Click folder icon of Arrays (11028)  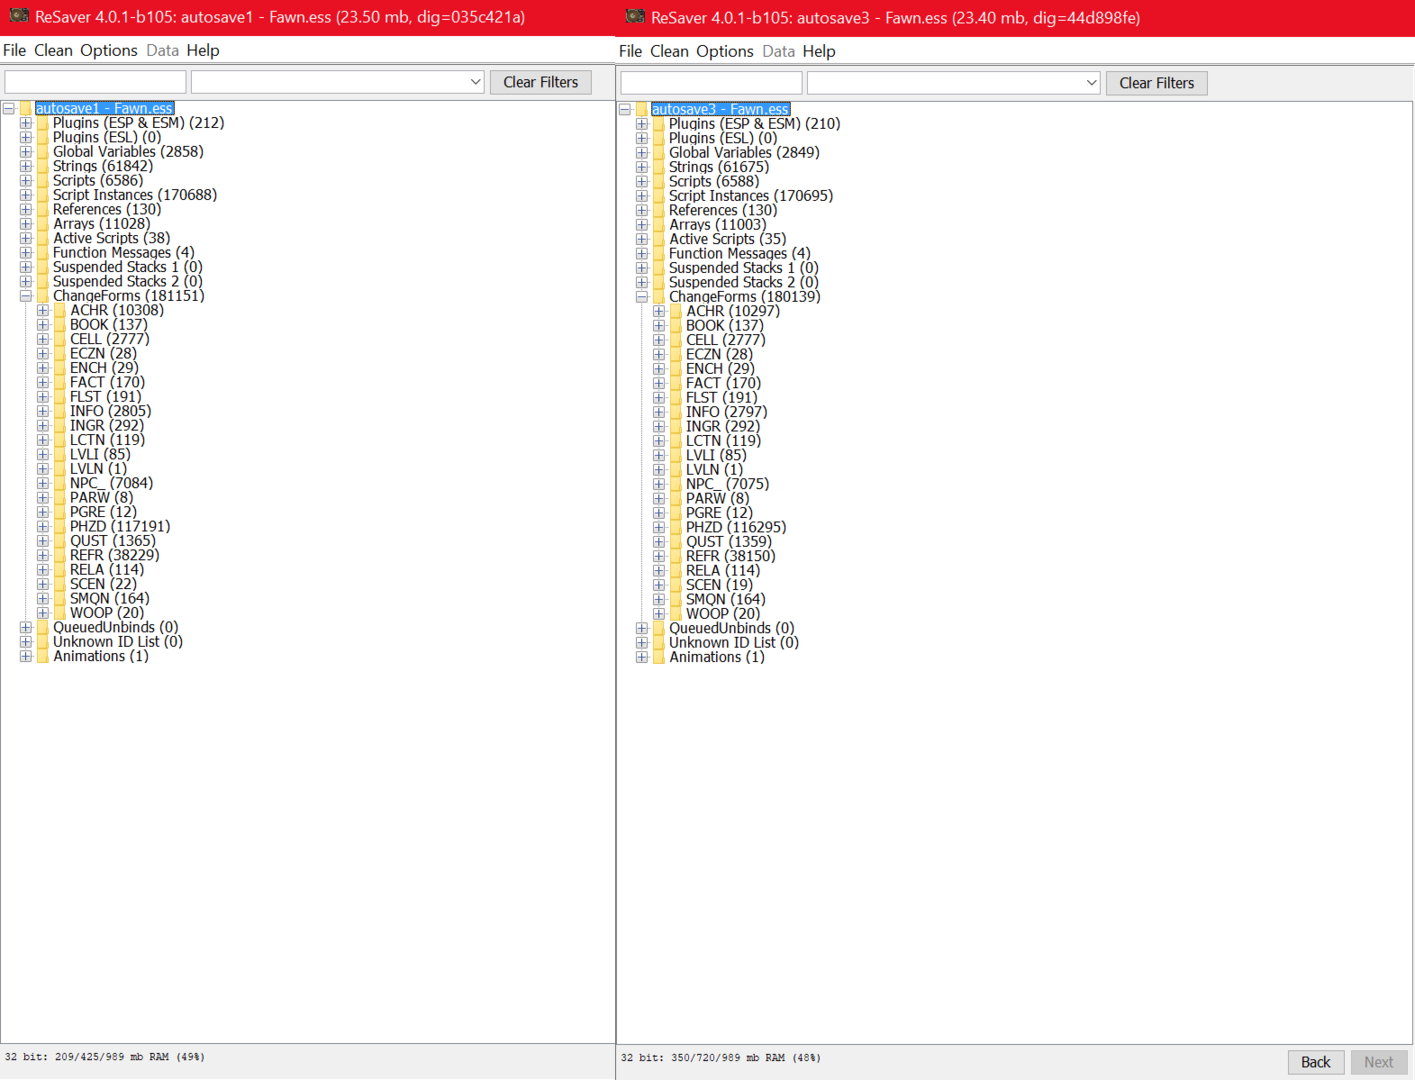point(43,224)
